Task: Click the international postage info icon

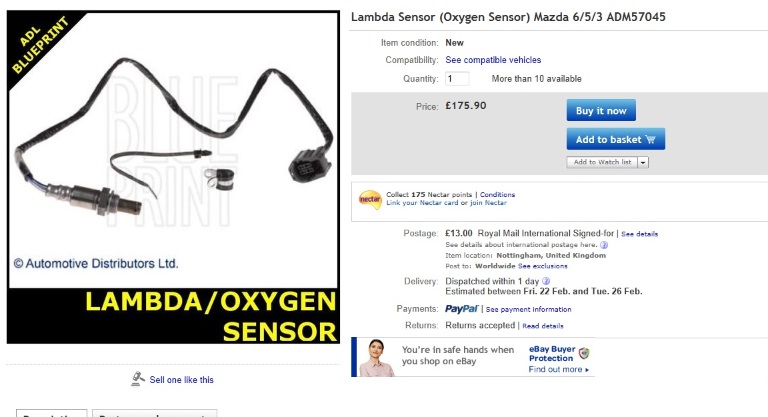Action: pyautogui.click(x=604, y=245)
